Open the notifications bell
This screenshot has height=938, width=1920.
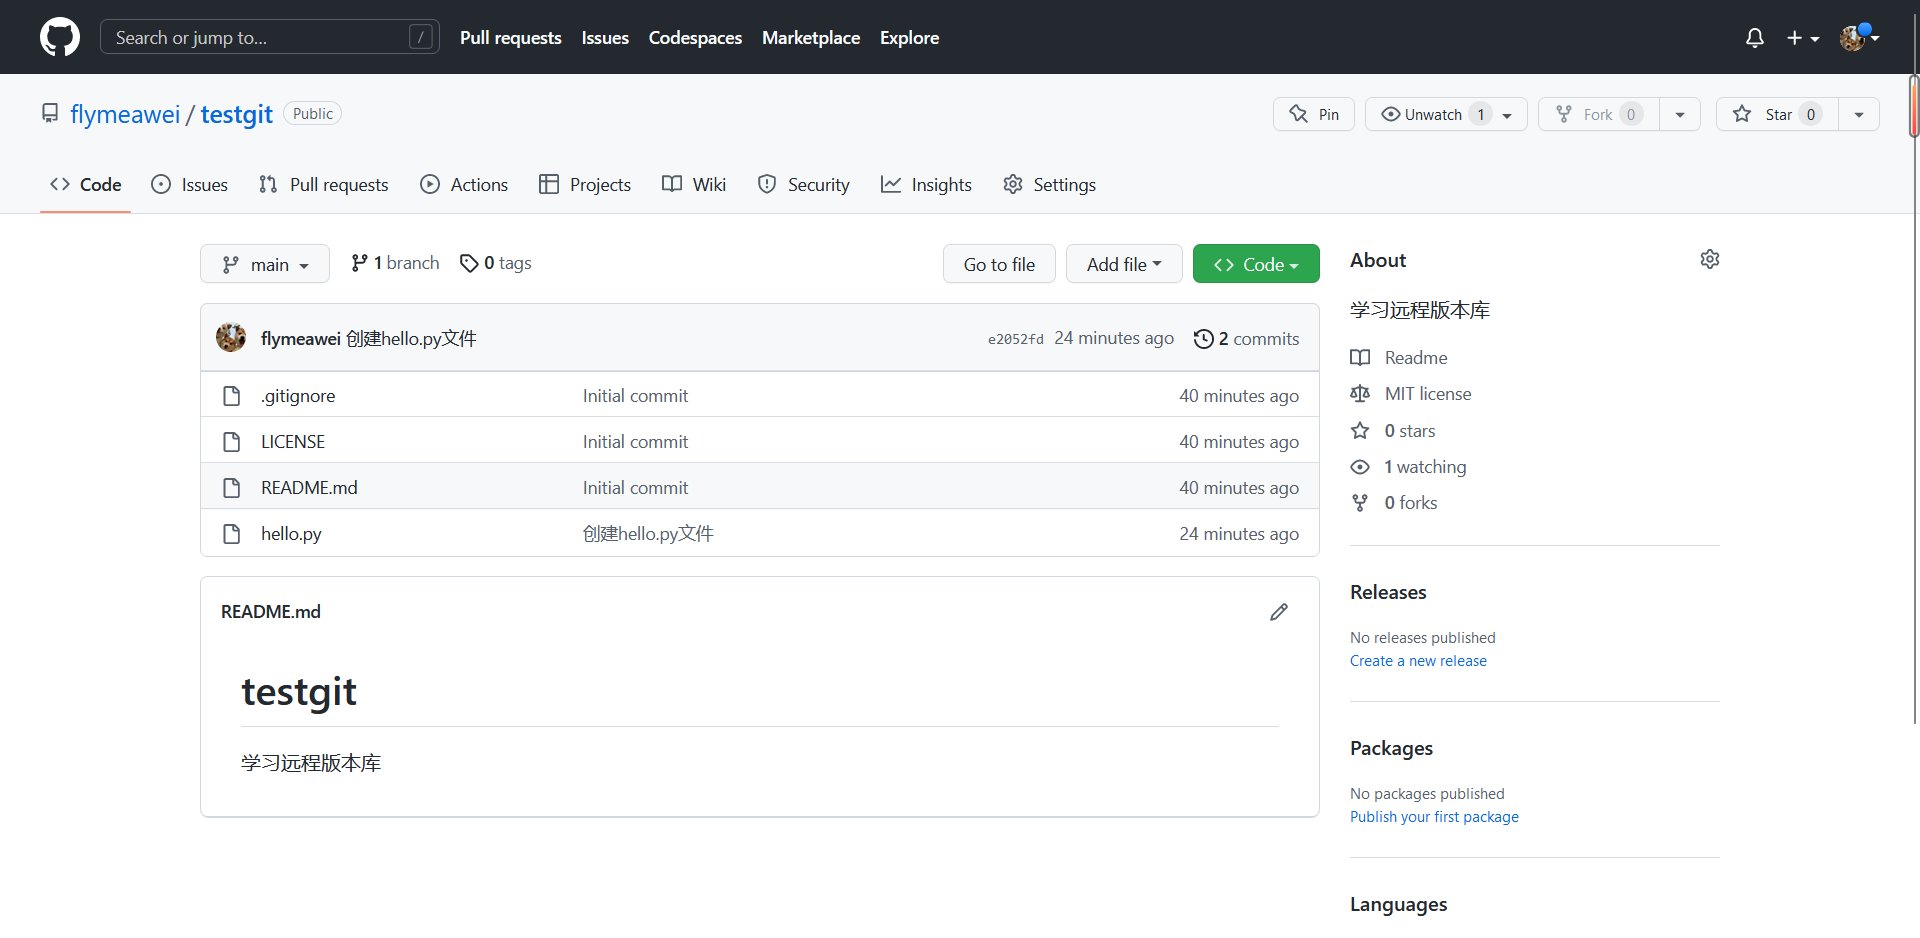(1754, 38)
